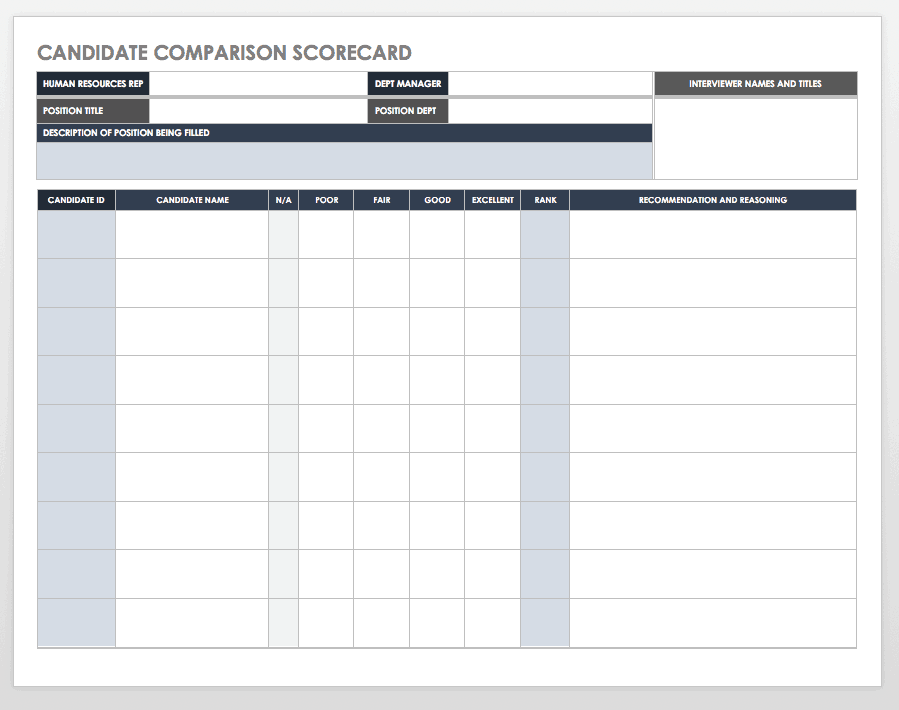Select the Poor column header
899x710 pixels.
pyautogui.click(x=326, y=200)
